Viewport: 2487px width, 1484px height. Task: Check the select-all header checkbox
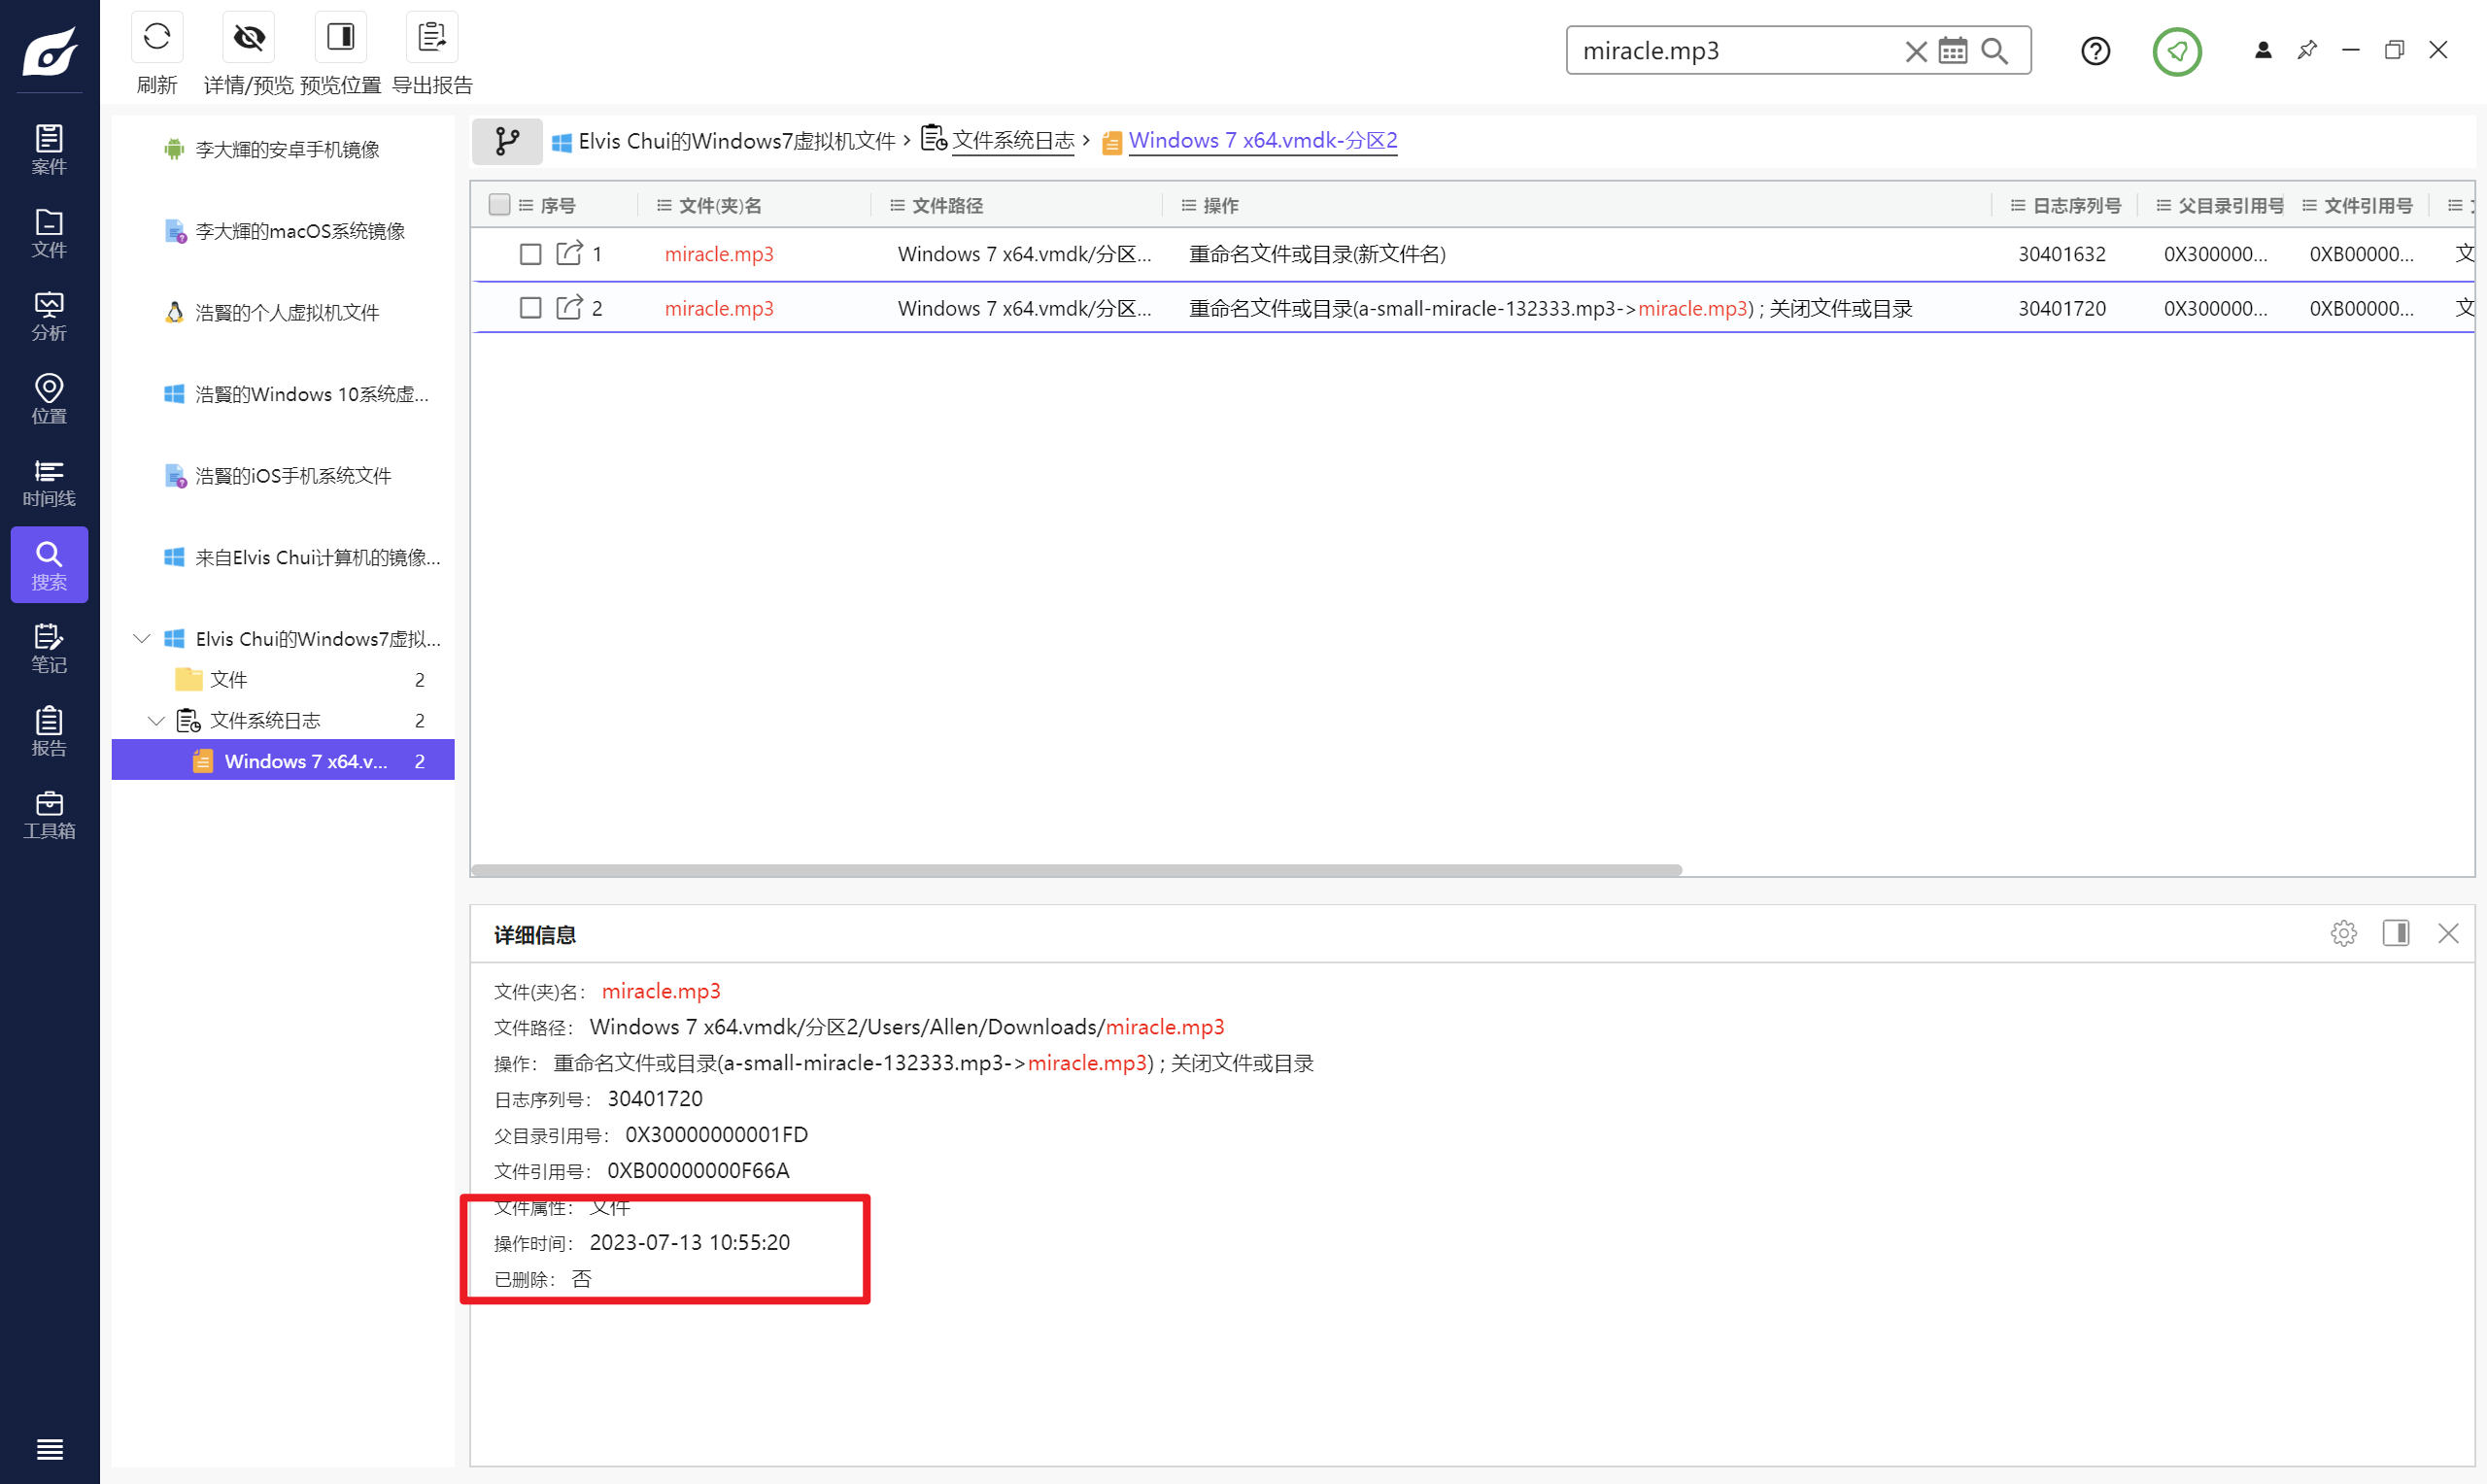click(499, 205)
